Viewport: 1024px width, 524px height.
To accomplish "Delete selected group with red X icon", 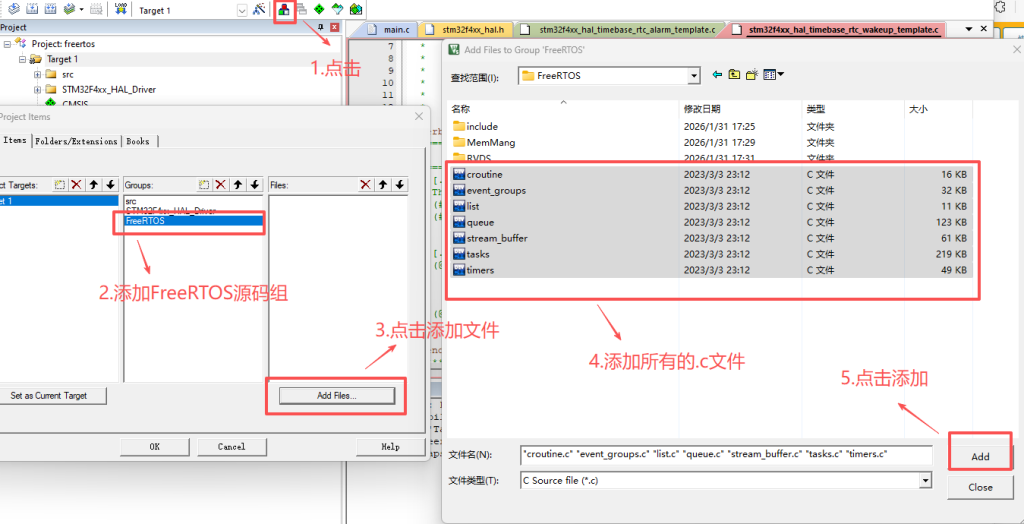I will 220,185.
